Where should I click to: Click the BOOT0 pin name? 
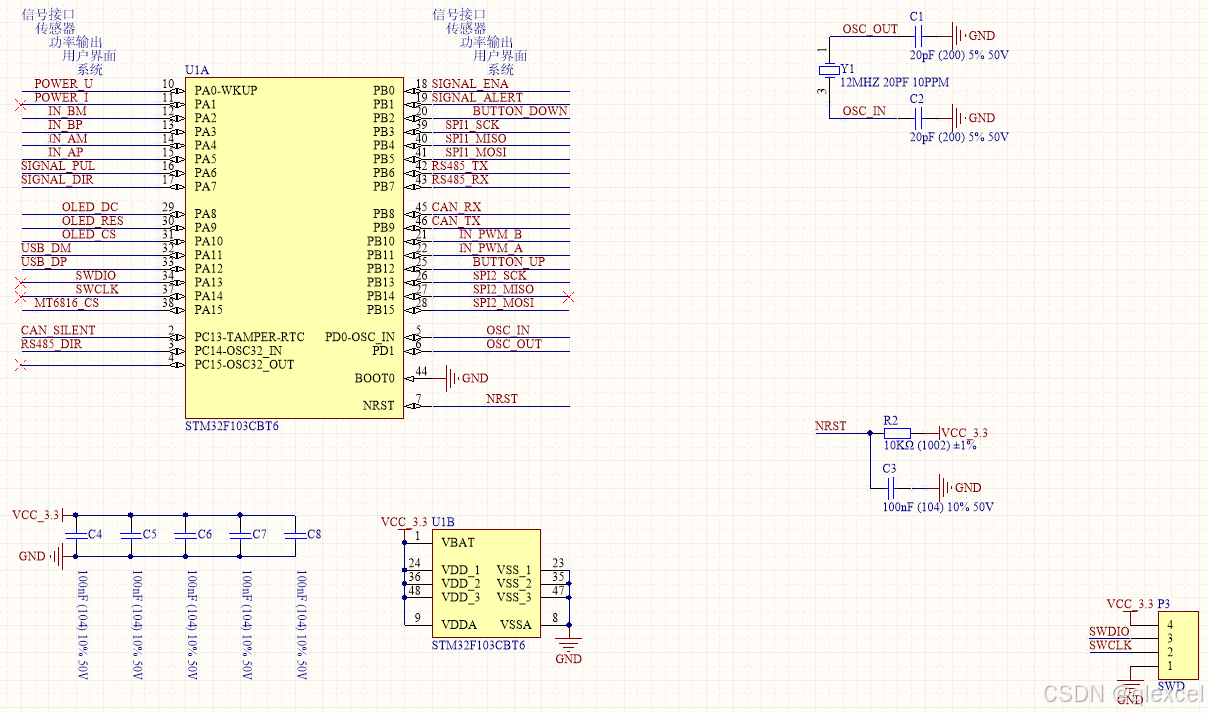[375, 378]
